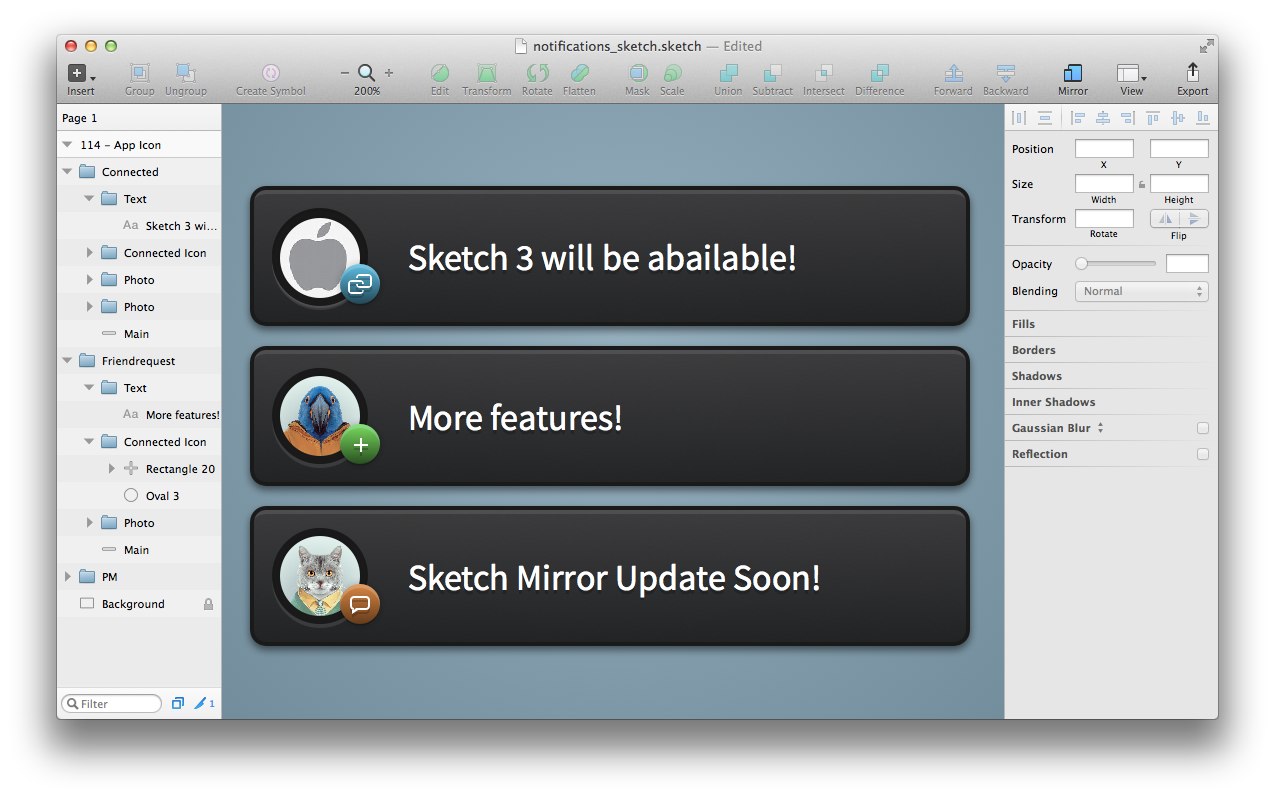Image resolution: width=1275 pixels, height=798 pixels.
Task: Click the Ungroup toolbar icon
Action: click(x=185, y=73)
